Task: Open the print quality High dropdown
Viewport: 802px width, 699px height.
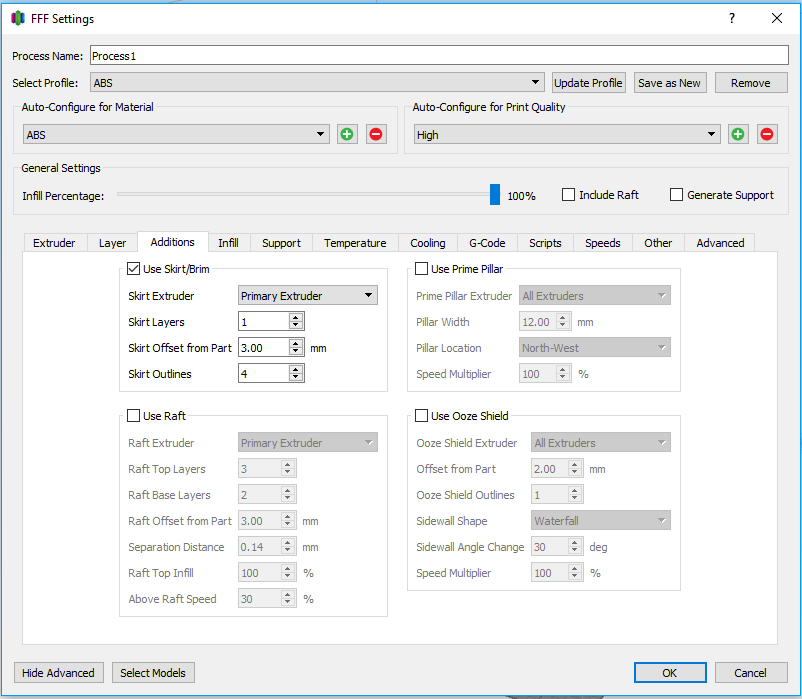Action: click(x=567, y=134)
